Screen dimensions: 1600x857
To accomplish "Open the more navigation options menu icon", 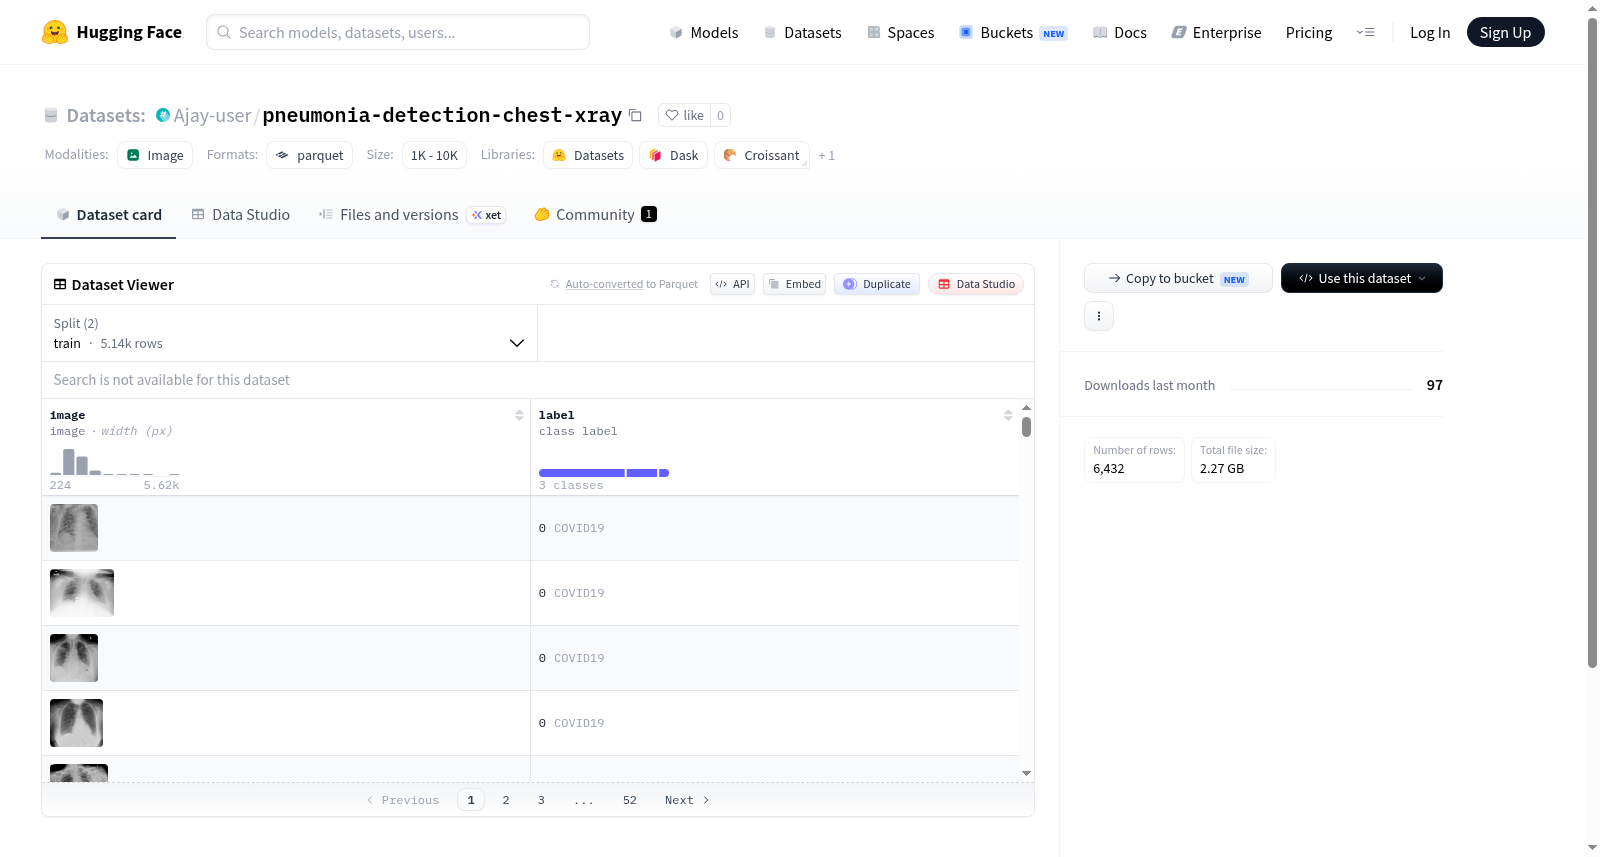I will point(1365,32).
